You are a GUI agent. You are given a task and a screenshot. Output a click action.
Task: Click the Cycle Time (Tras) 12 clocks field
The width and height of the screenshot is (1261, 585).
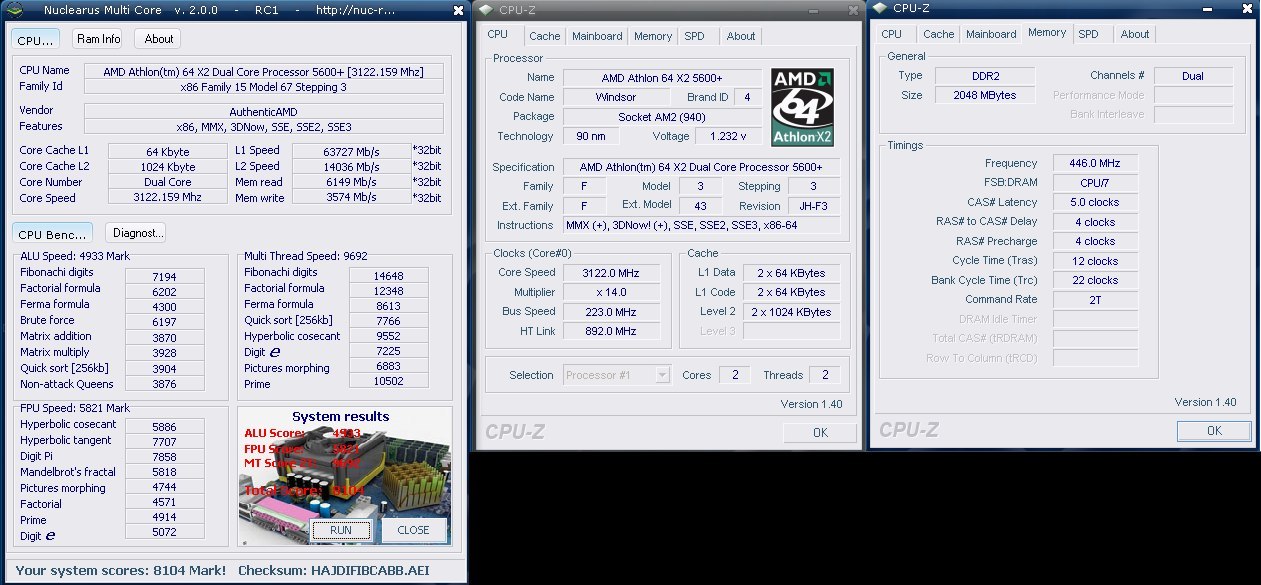coord(1095,260)
